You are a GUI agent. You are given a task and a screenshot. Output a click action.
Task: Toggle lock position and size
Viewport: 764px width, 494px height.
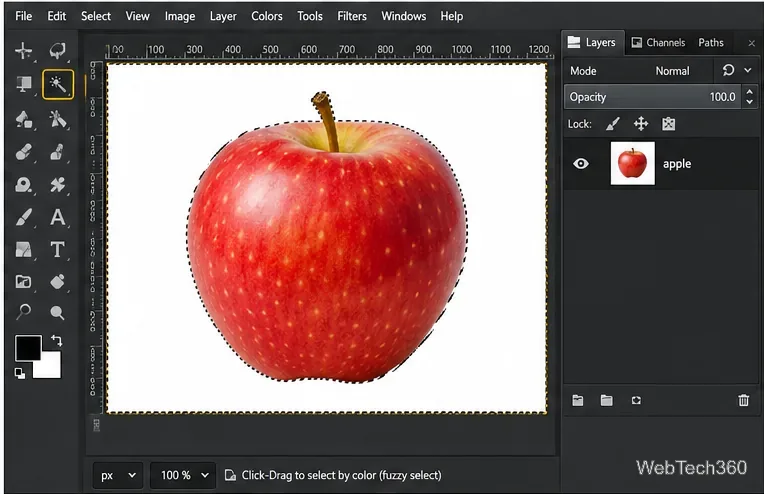641,124
